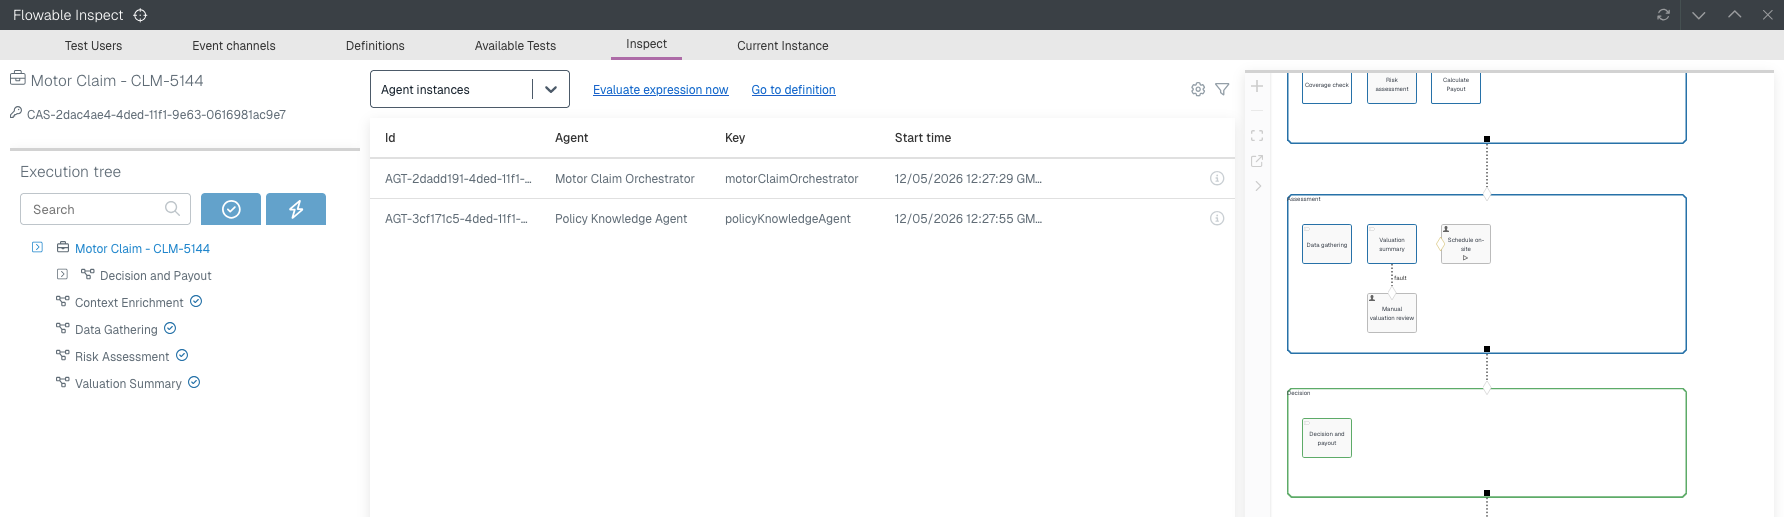
Task: Switch to Event channels tab
Action: click(234, 46)
